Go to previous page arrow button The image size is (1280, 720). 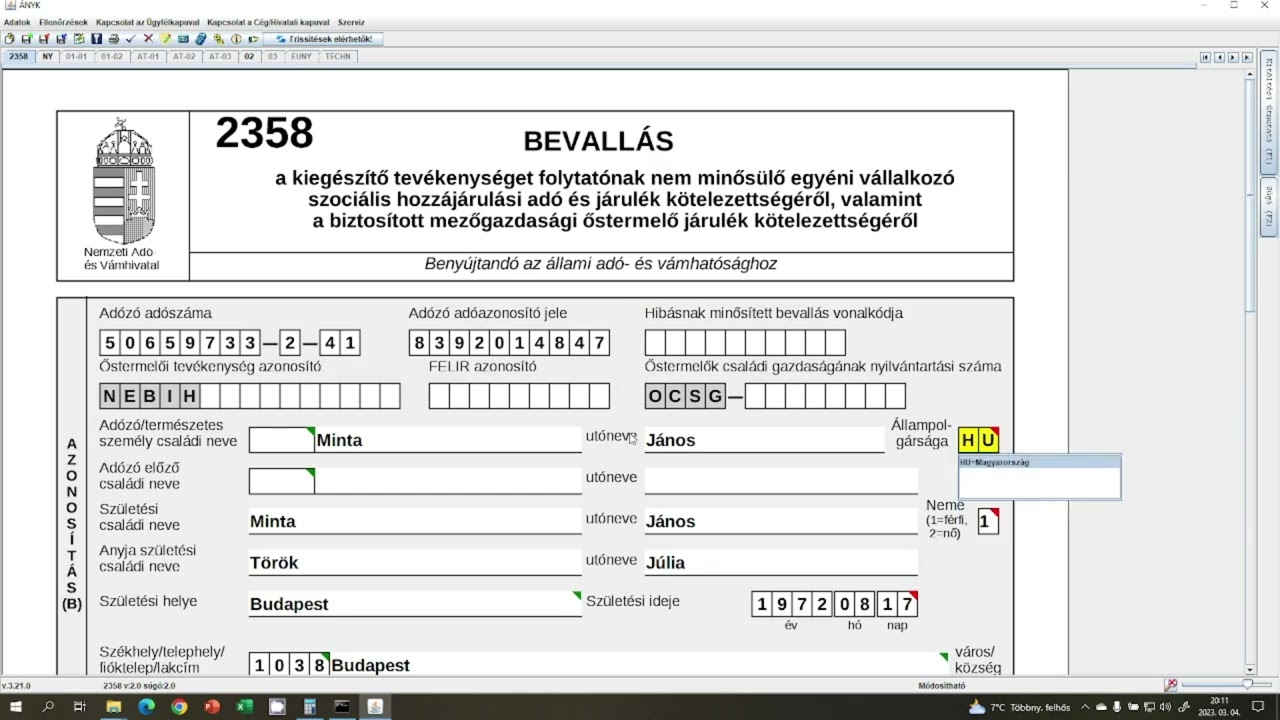[1220, 58]
